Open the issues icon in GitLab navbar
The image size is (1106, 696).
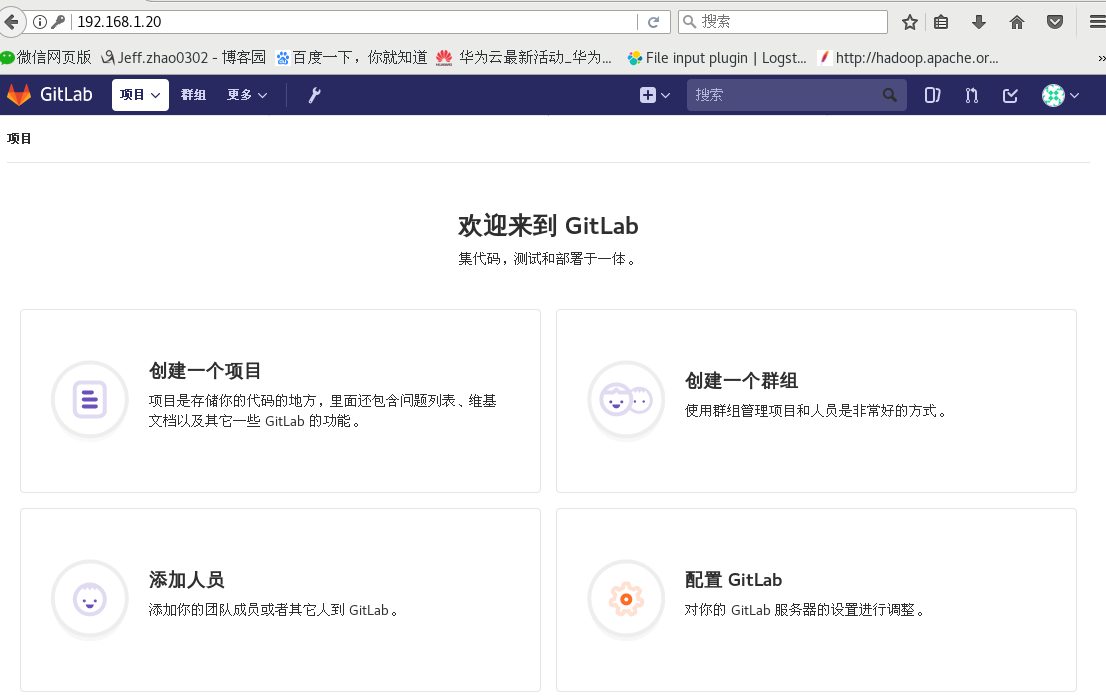(x=932, y=94)
